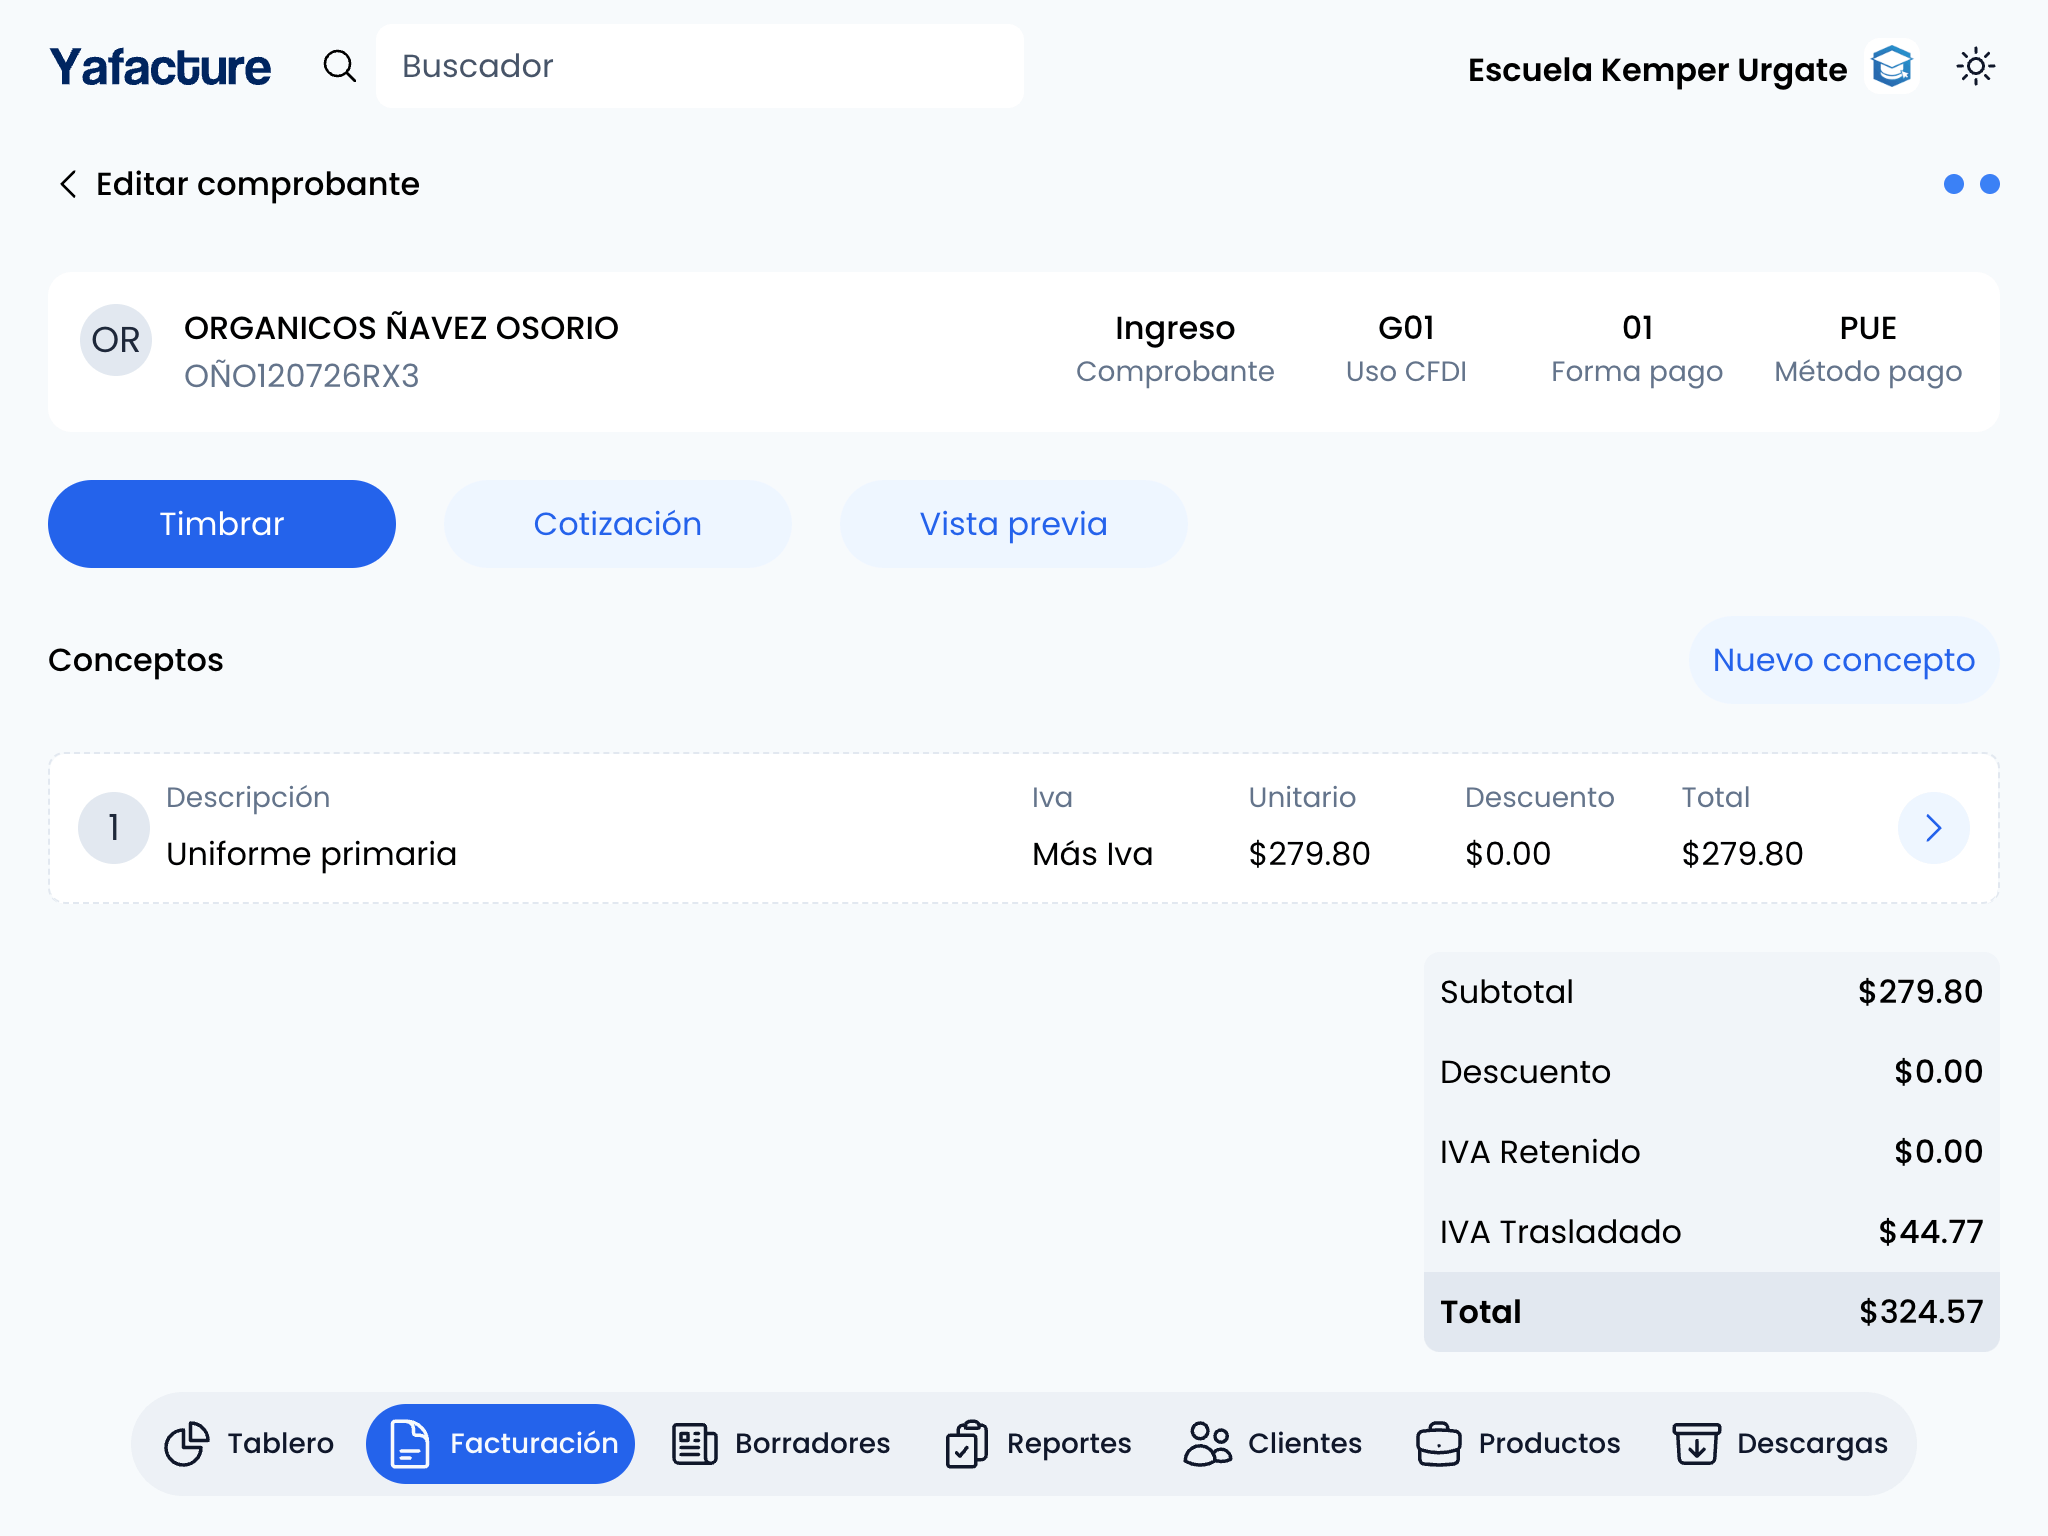Change the G01 Uso CFDI value
Image resolution: width=2048 pixels, height=1536 pixels.
click(1406, 350)
